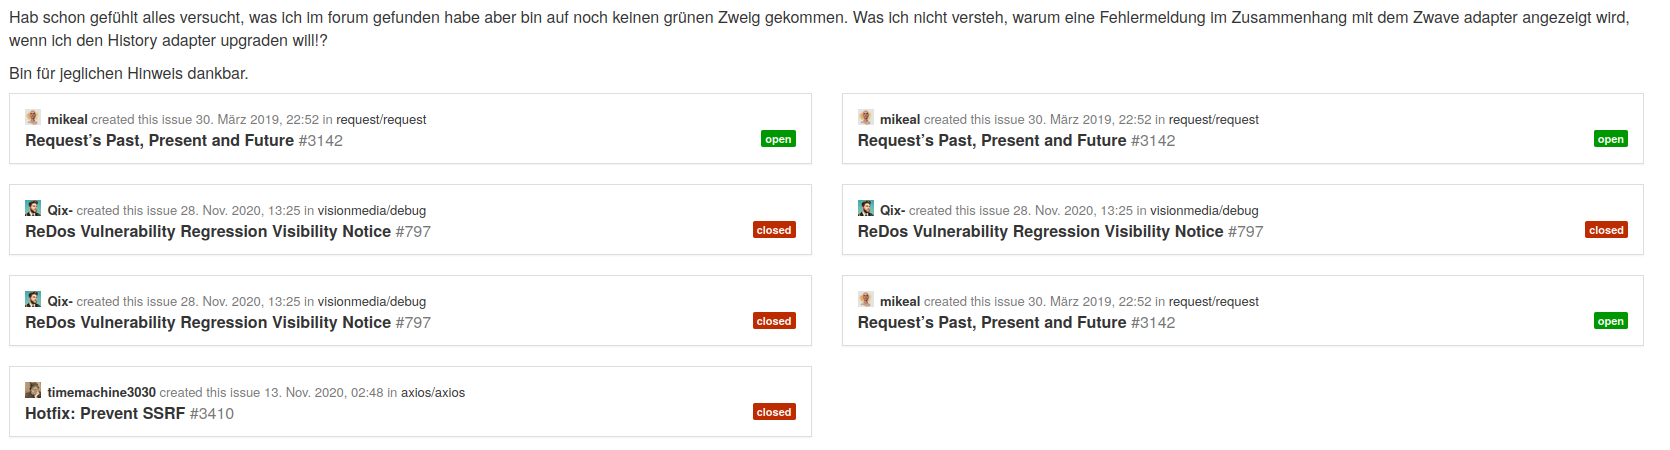Click issue number #3410

click(212, 414)
